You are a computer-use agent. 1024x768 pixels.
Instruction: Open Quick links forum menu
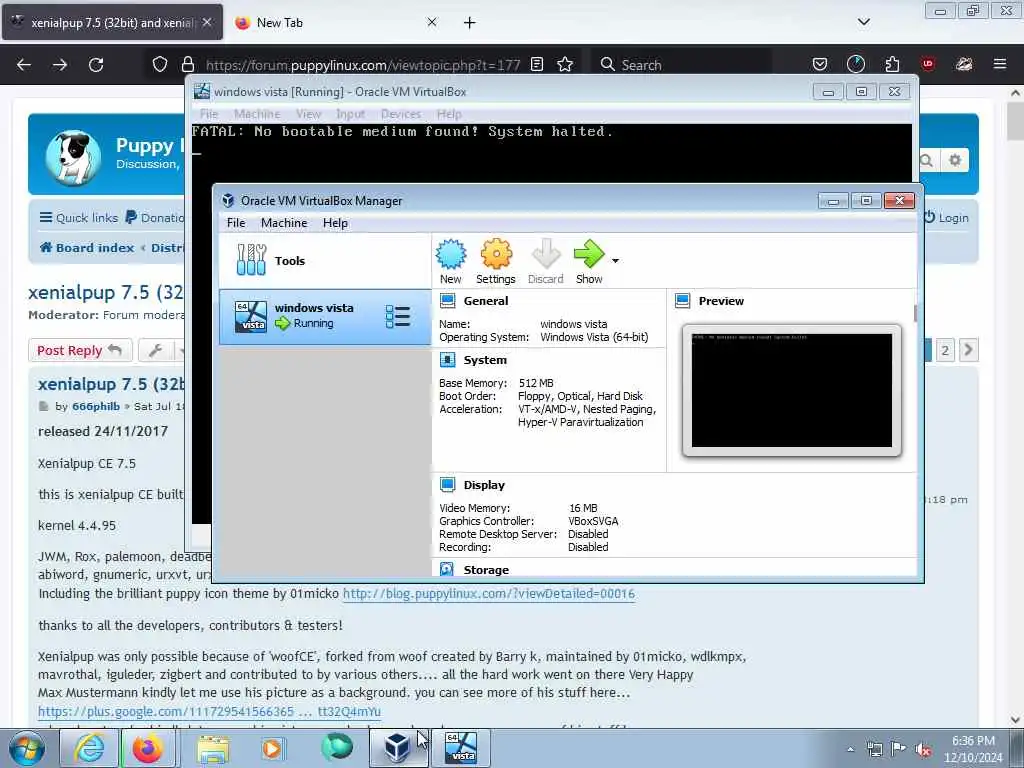coord(79,217)
